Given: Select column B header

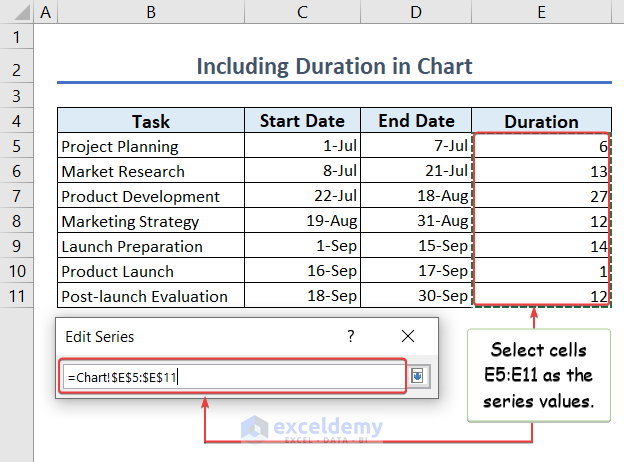Looking at the screenshot, I should pyautogui.click(x=150, y=13).
